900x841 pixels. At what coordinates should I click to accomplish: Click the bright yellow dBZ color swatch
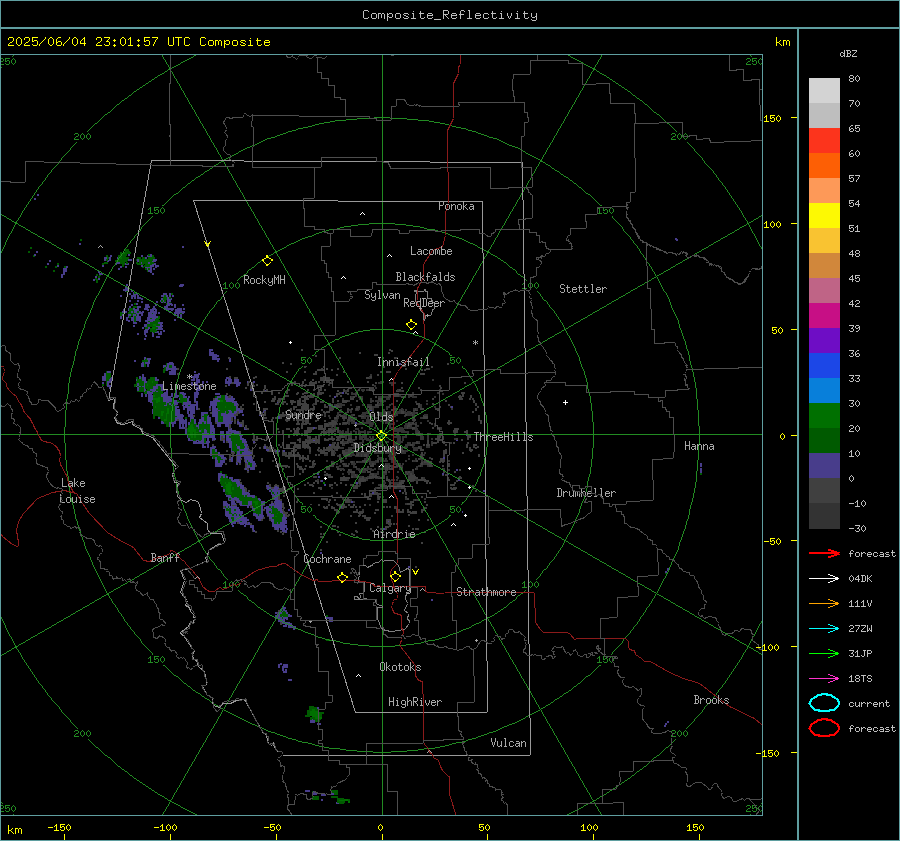tap(824, 216)
